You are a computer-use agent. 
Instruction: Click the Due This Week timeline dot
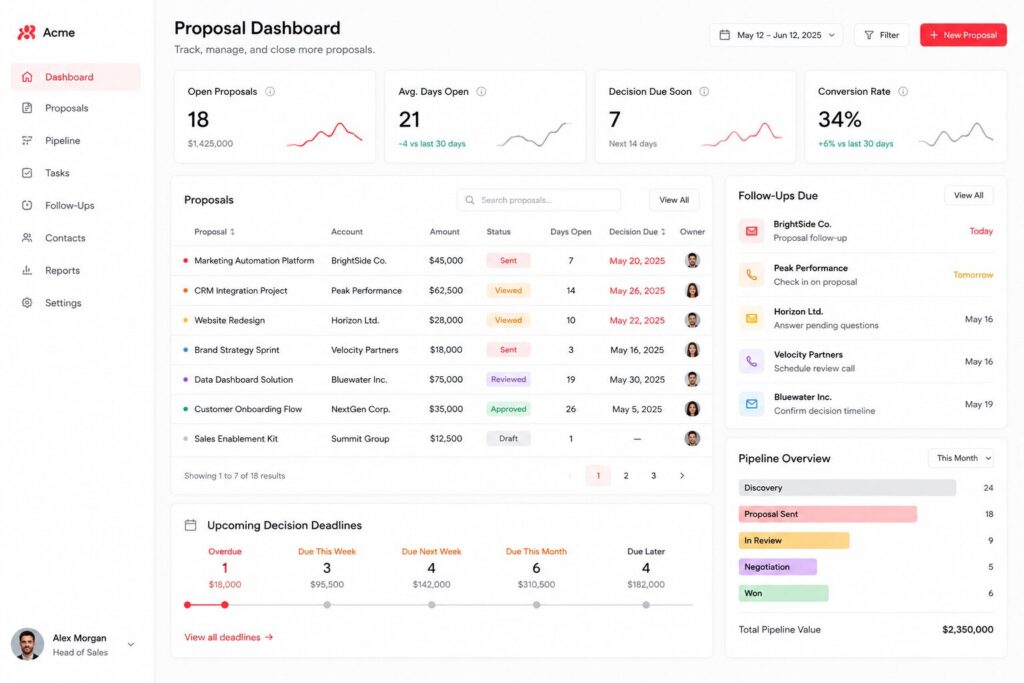pos(327,605)
